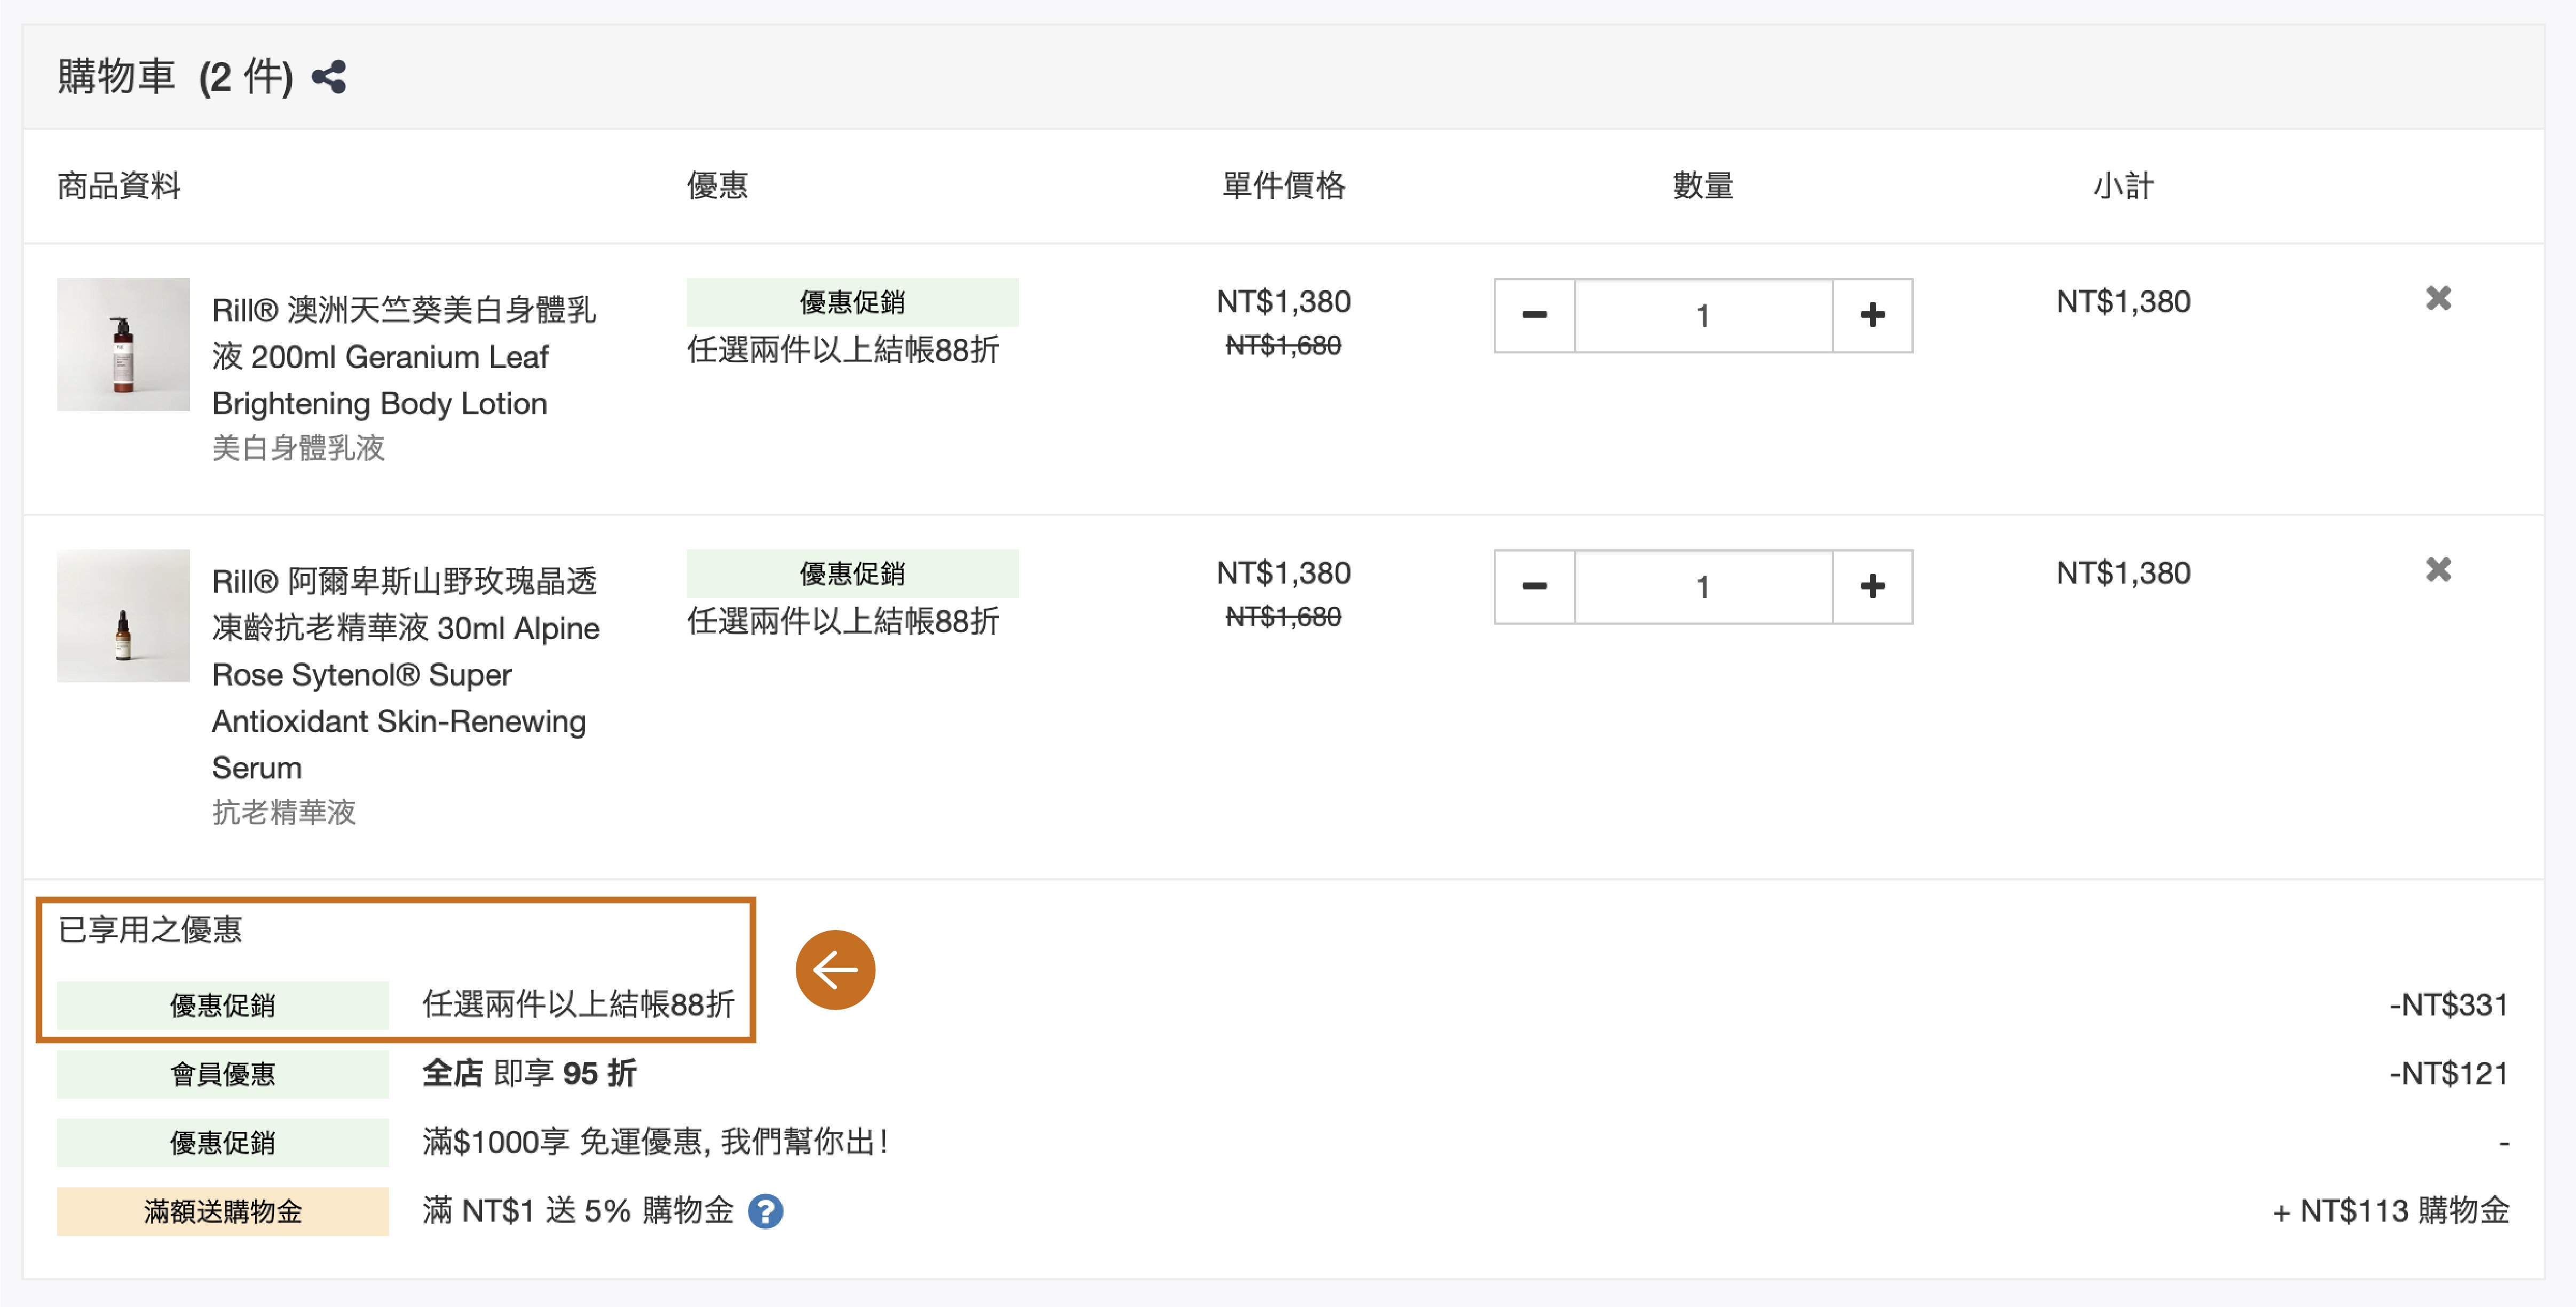The height and width of the screenshot is (1307, 2576).
Task: Decrease quantity of Geranium Leaf Body Lotion
Action: pyautogui.click(x=1534, y=315)
